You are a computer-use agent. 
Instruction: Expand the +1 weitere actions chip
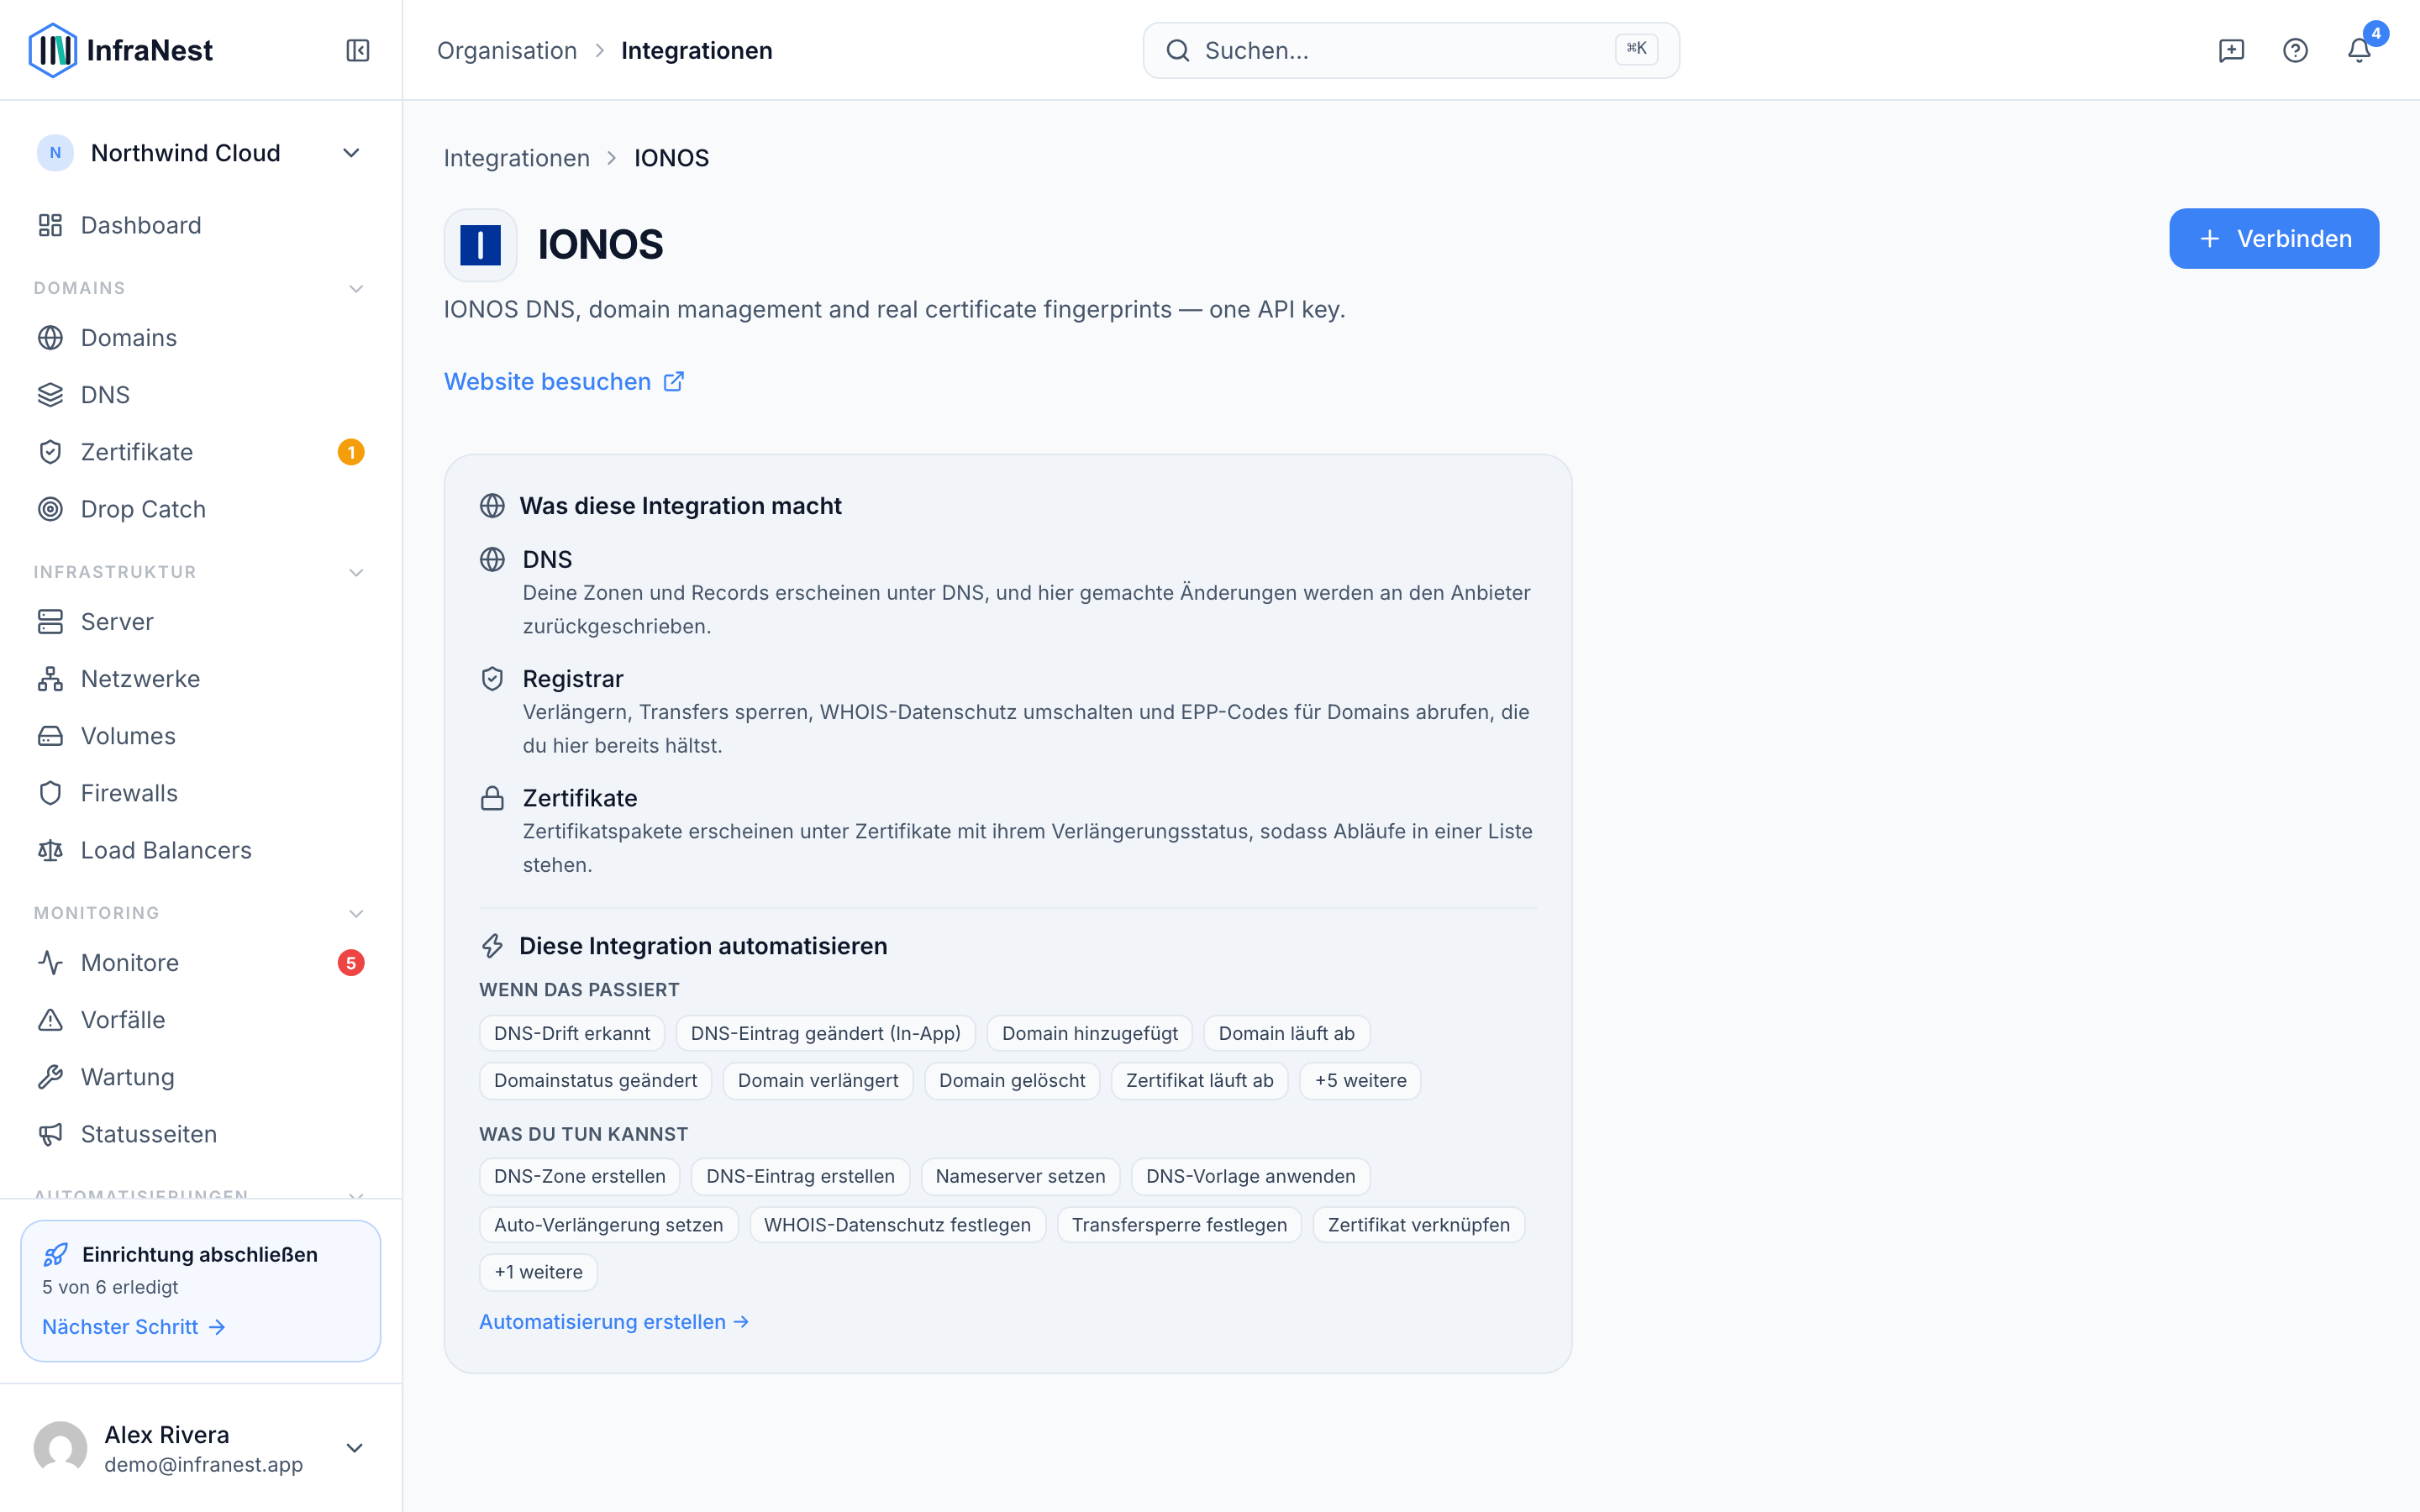pyautogui.click(x=538, y=1272)
